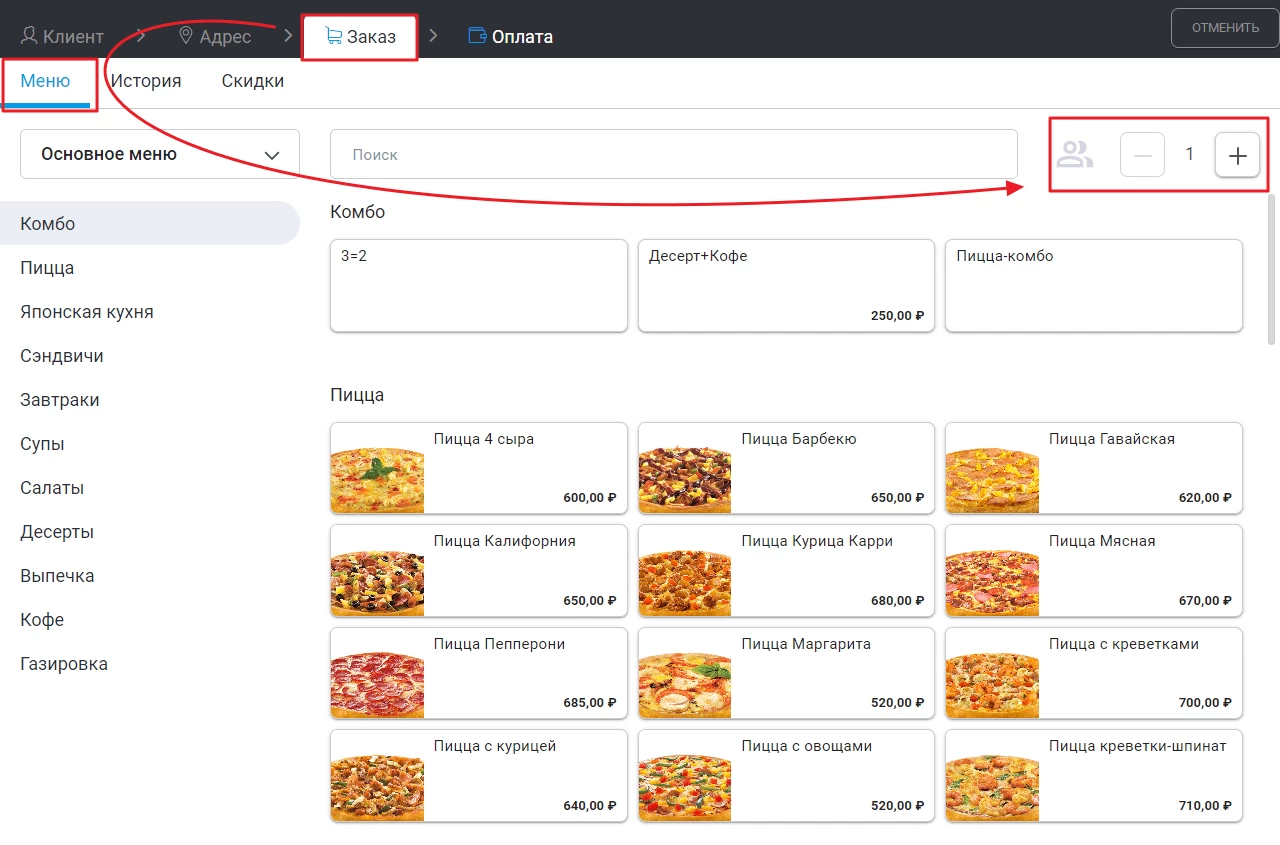The image size is (1280, 845).
Task: Switch to the История tab
Action: tap(146, 81)
